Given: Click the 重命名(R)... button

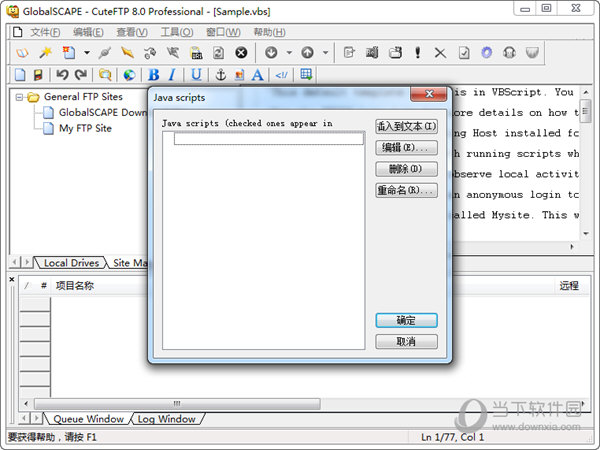Looking at the screenshot, I should 406,190.
